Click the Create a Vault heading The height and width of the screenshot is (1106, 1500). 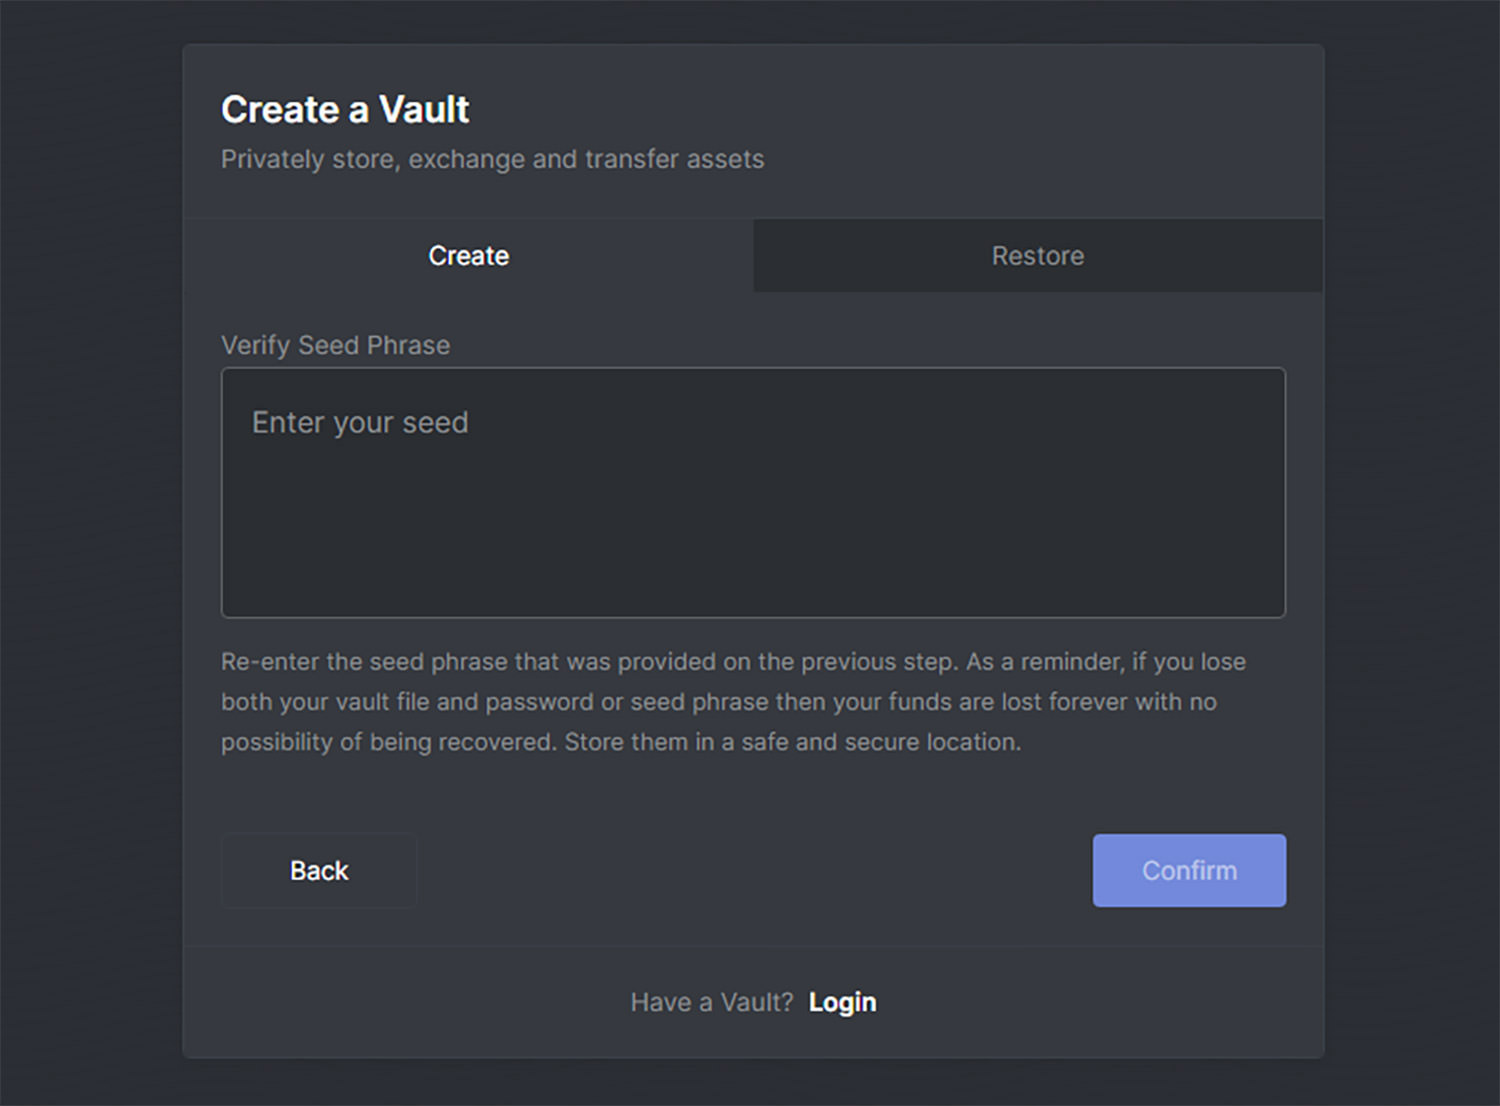coord(345,109)
